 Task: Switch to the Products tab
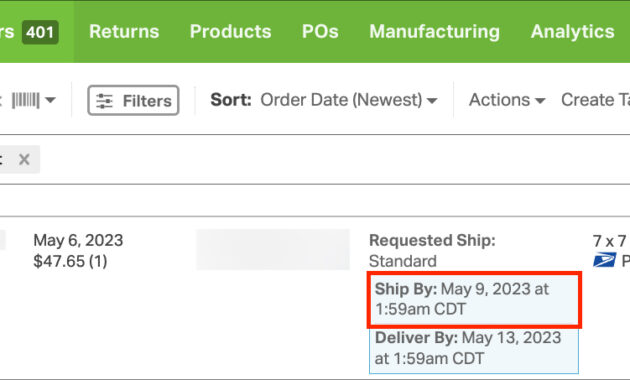(230, 31)
